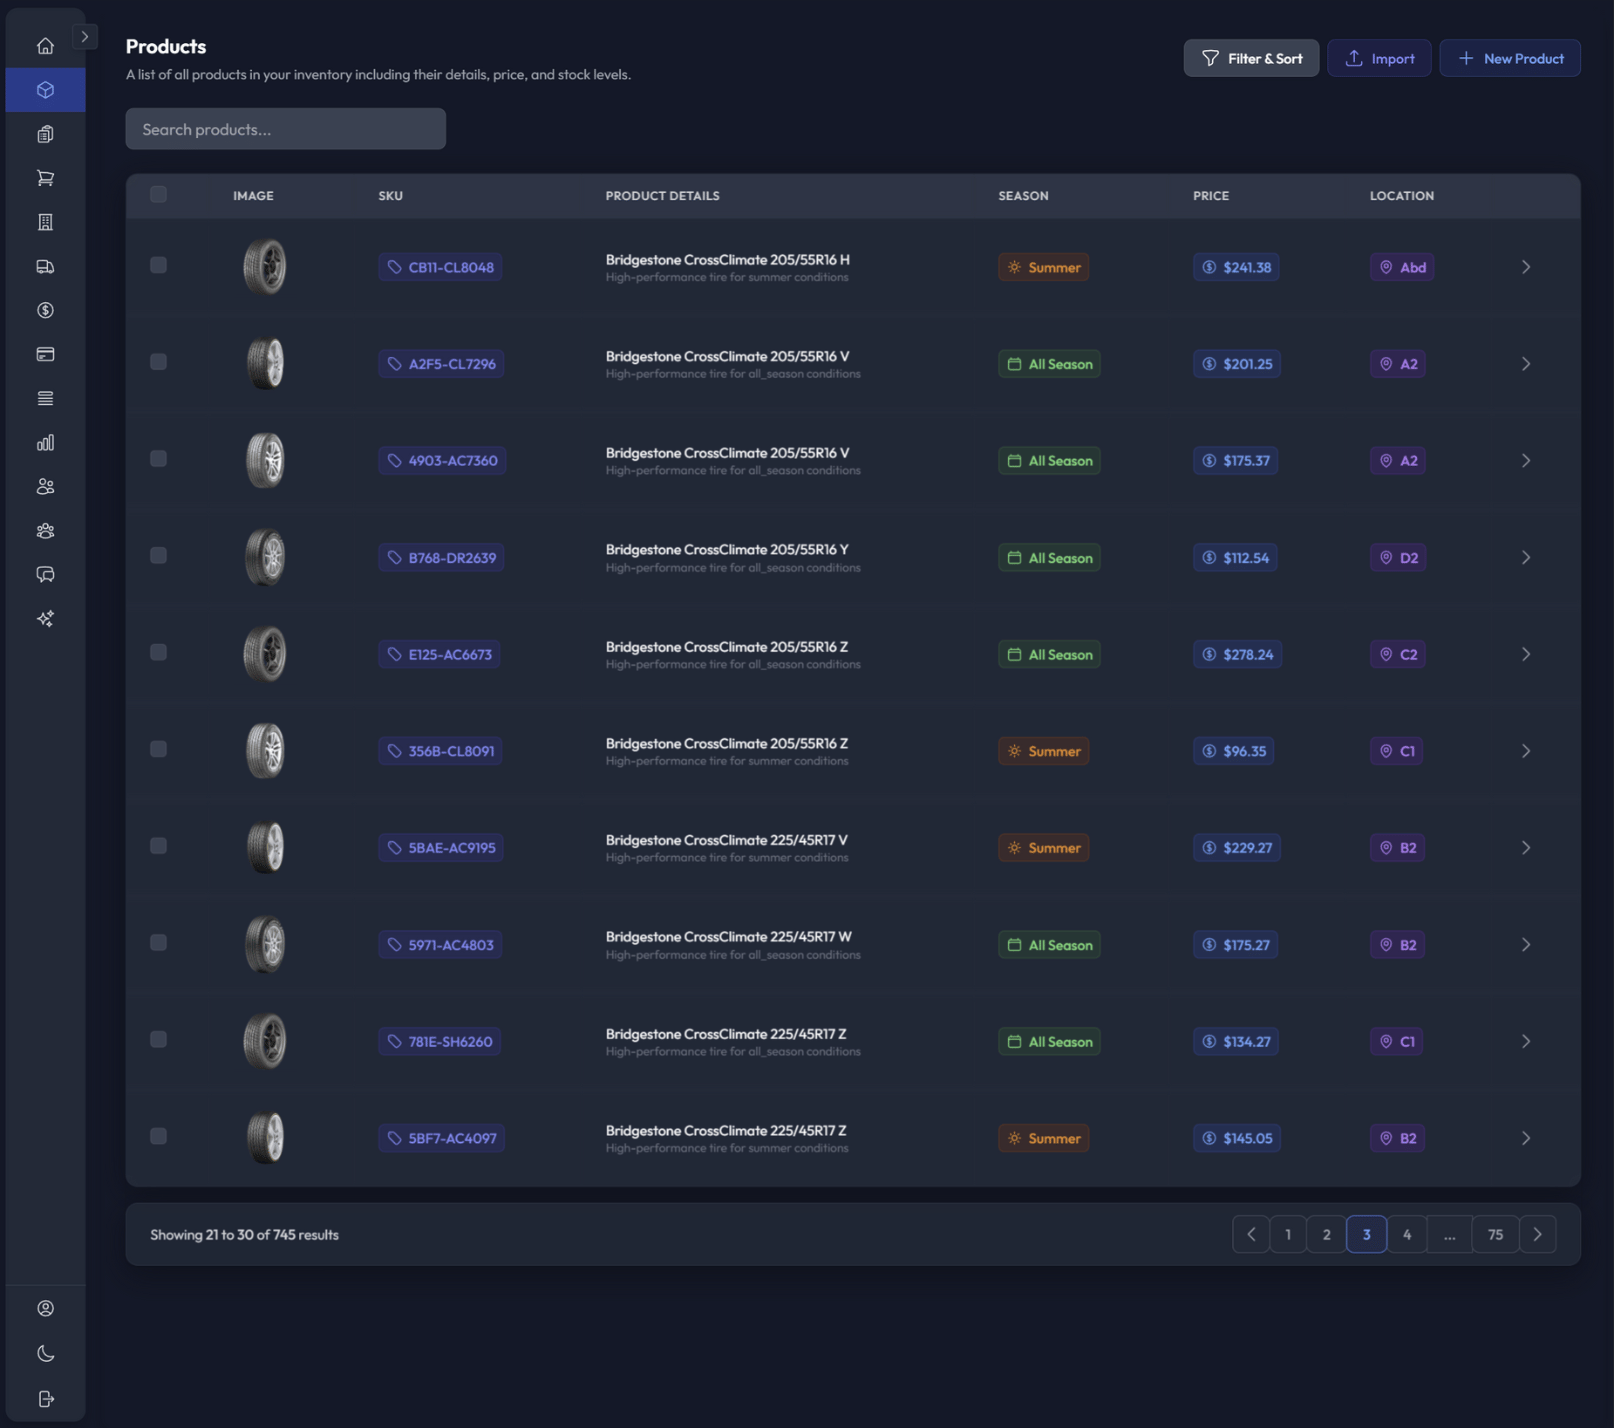
Task: Check the row for SKU 5BAE-AC9195
Action: click(158, 846)
